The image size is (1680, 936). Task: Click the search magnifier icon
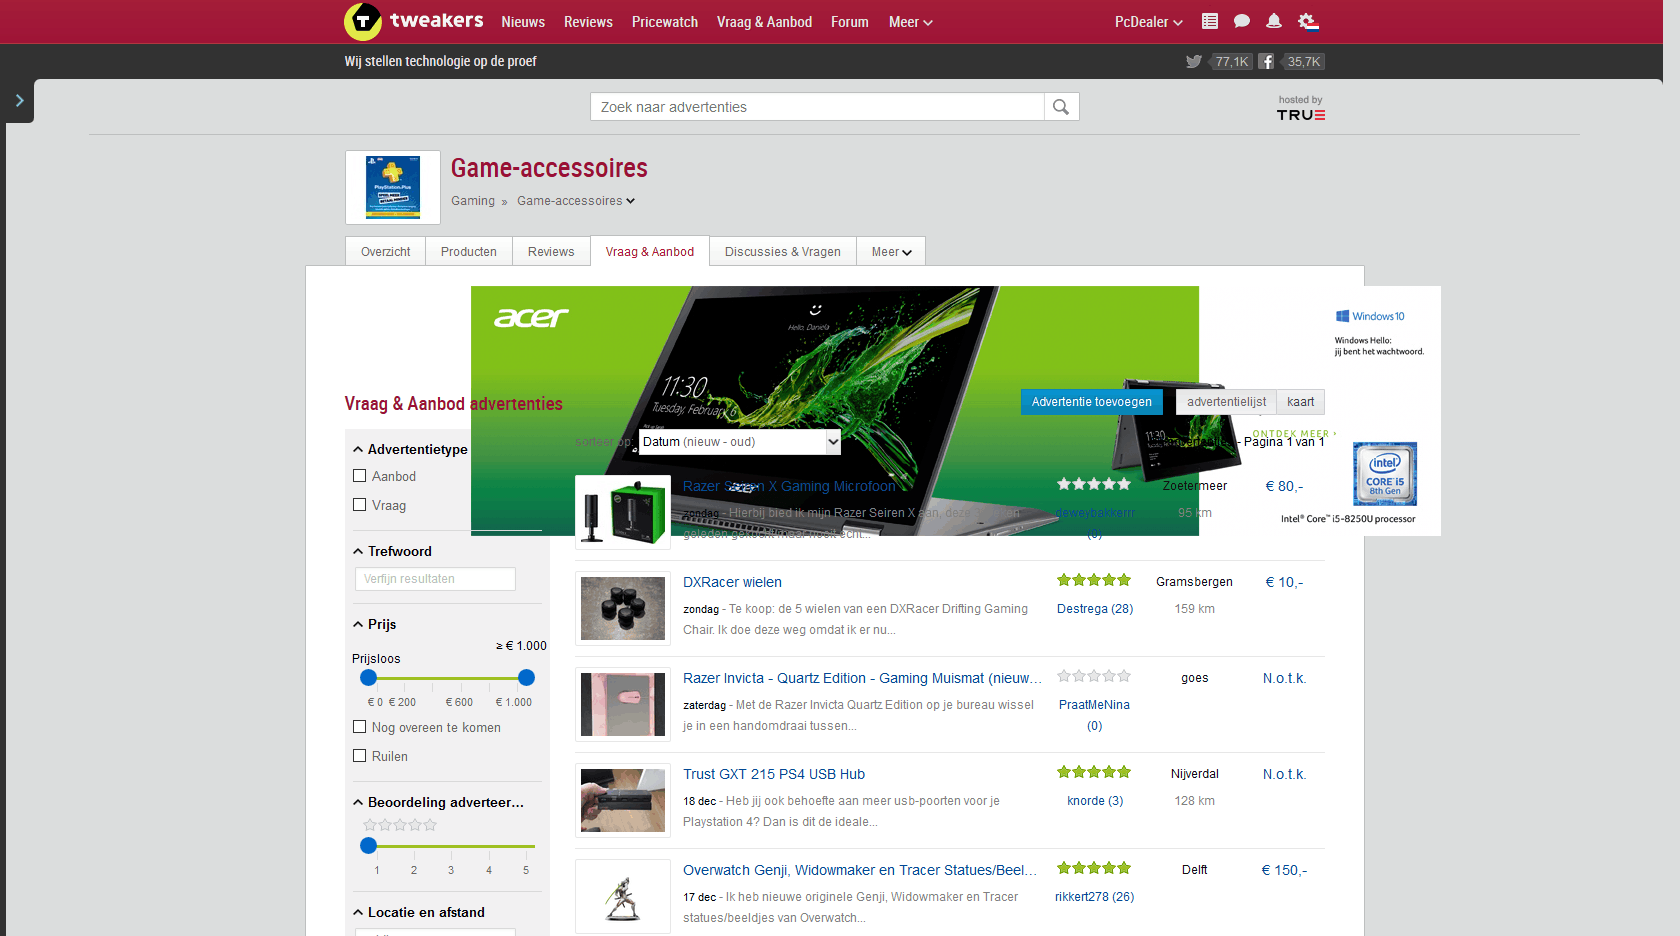point(1061,107)
